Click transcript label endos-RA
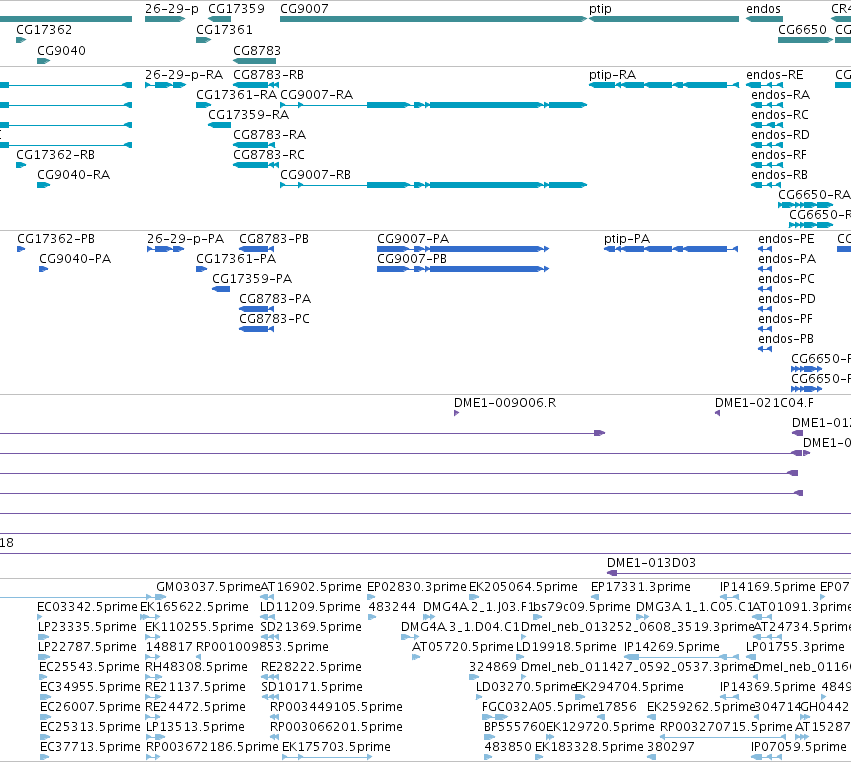 coord(780,95)
